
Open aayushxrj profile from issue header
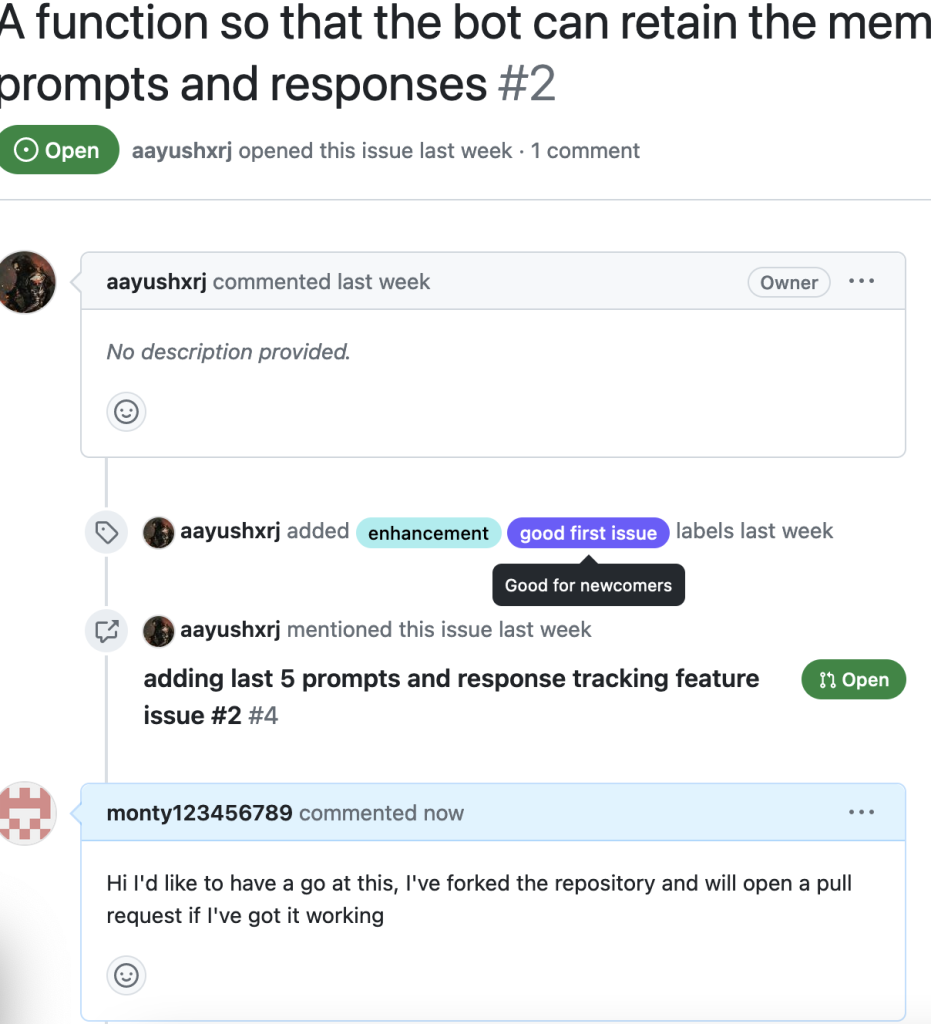tap(181, 151)
